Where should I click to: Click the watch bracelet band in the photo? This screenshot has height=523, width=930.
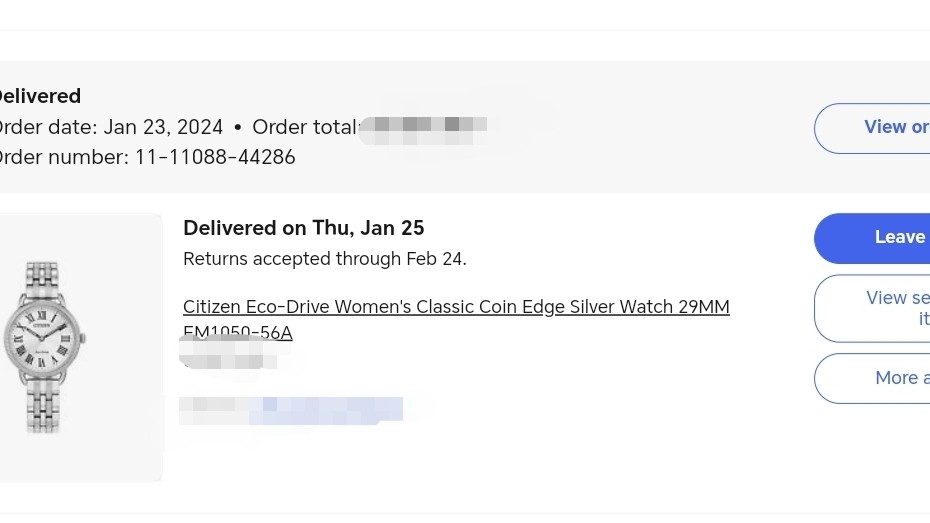[43, 404]
